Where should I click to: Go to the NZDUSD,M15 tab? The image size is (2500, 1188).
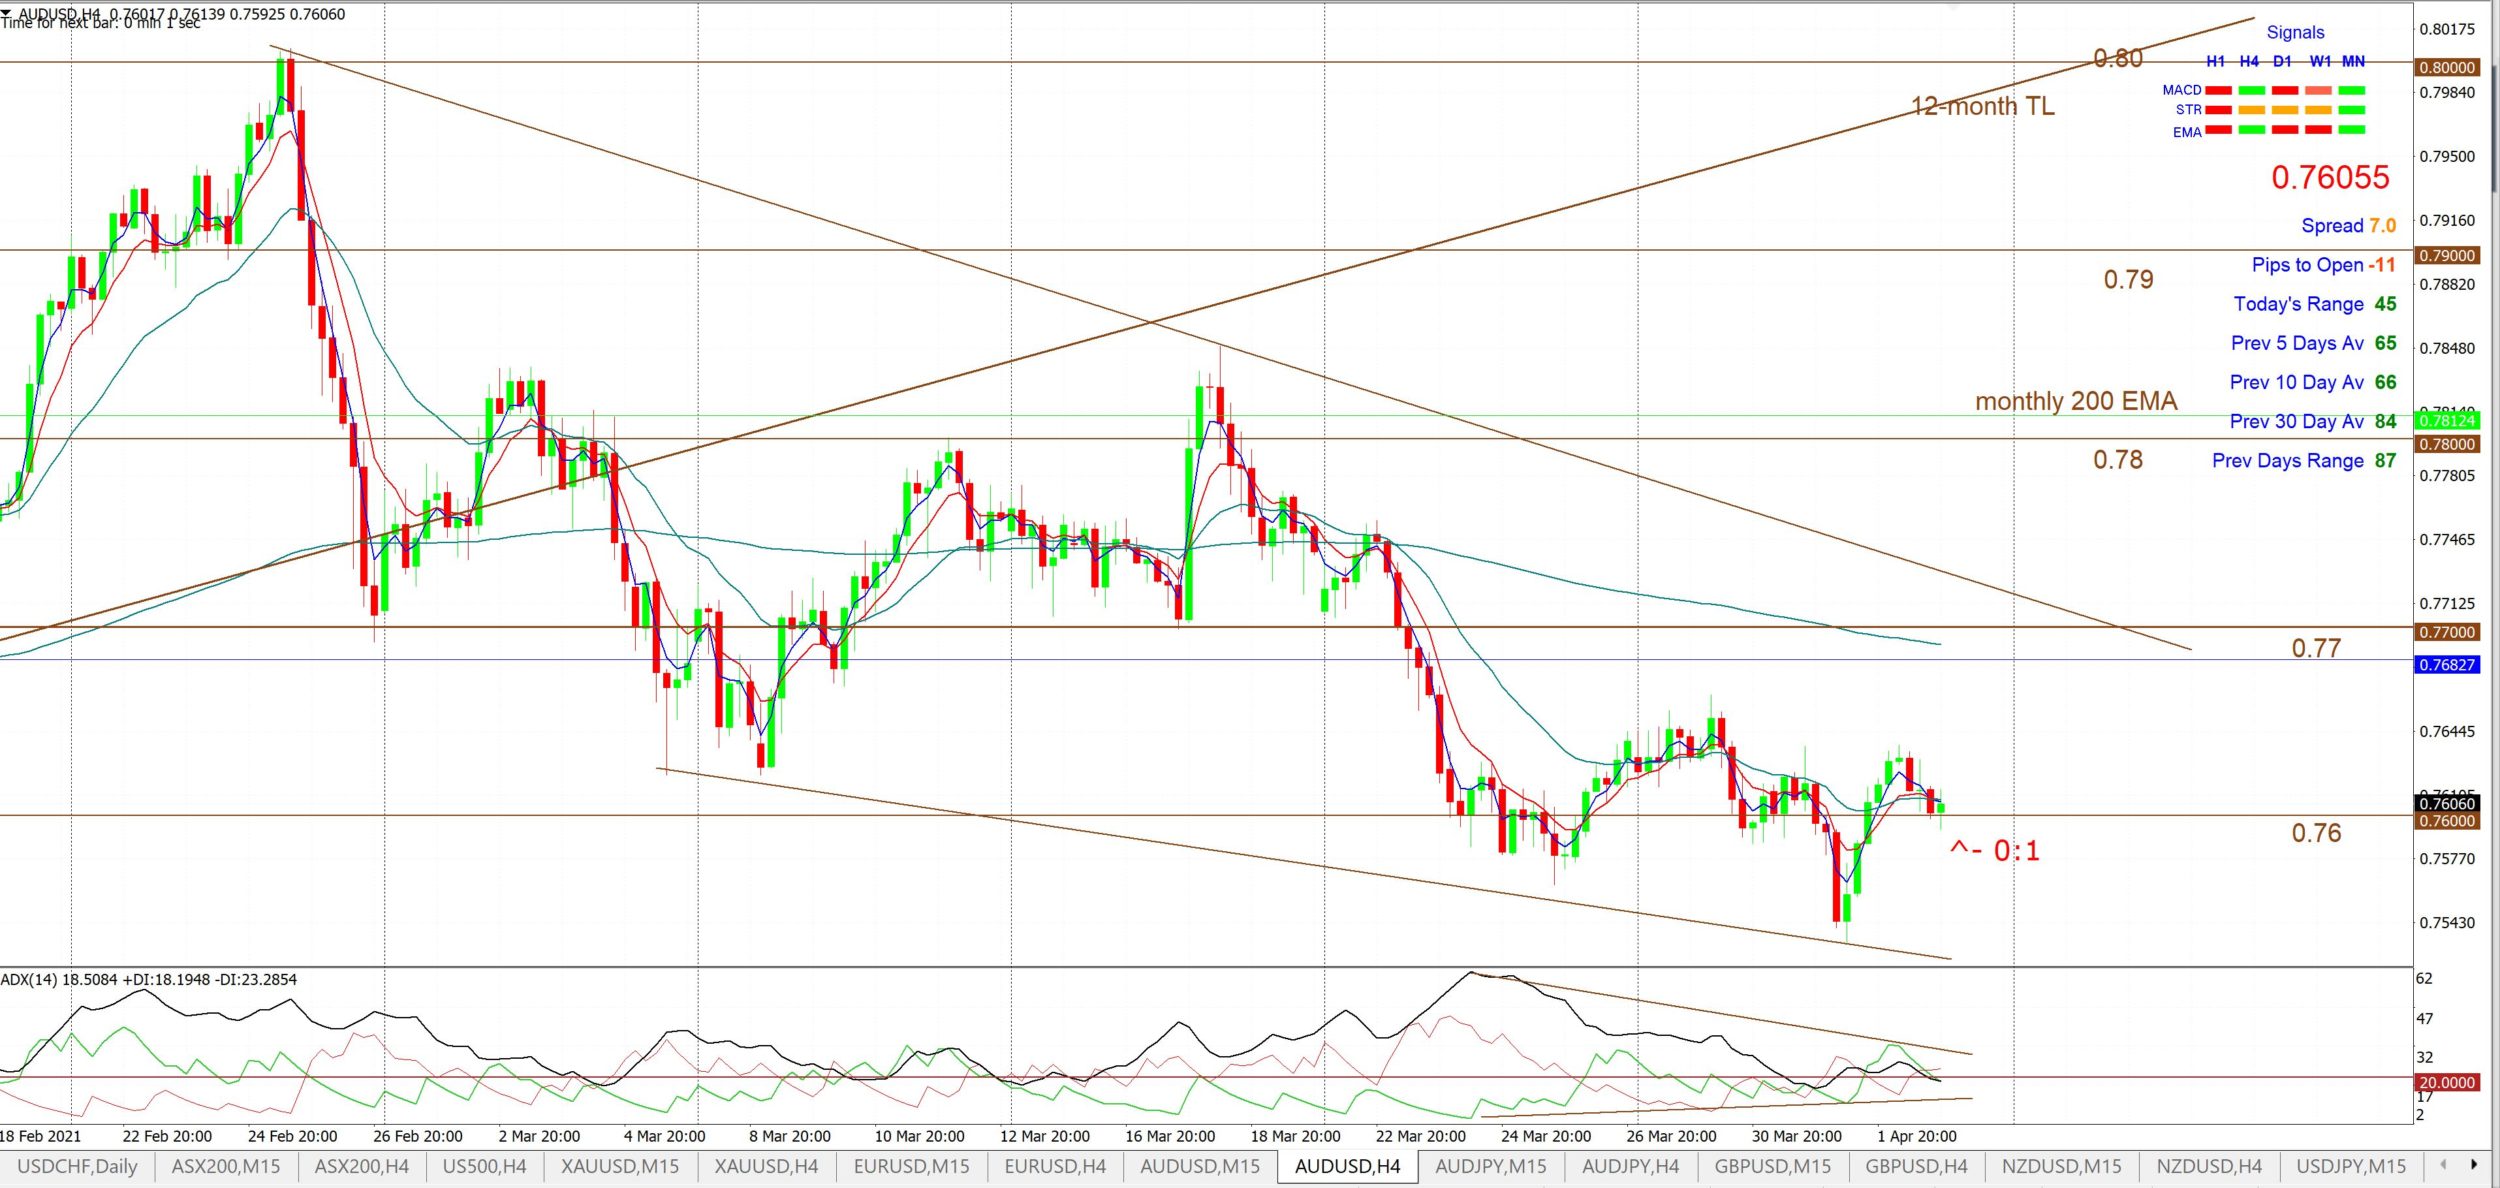[2062, 1166]
